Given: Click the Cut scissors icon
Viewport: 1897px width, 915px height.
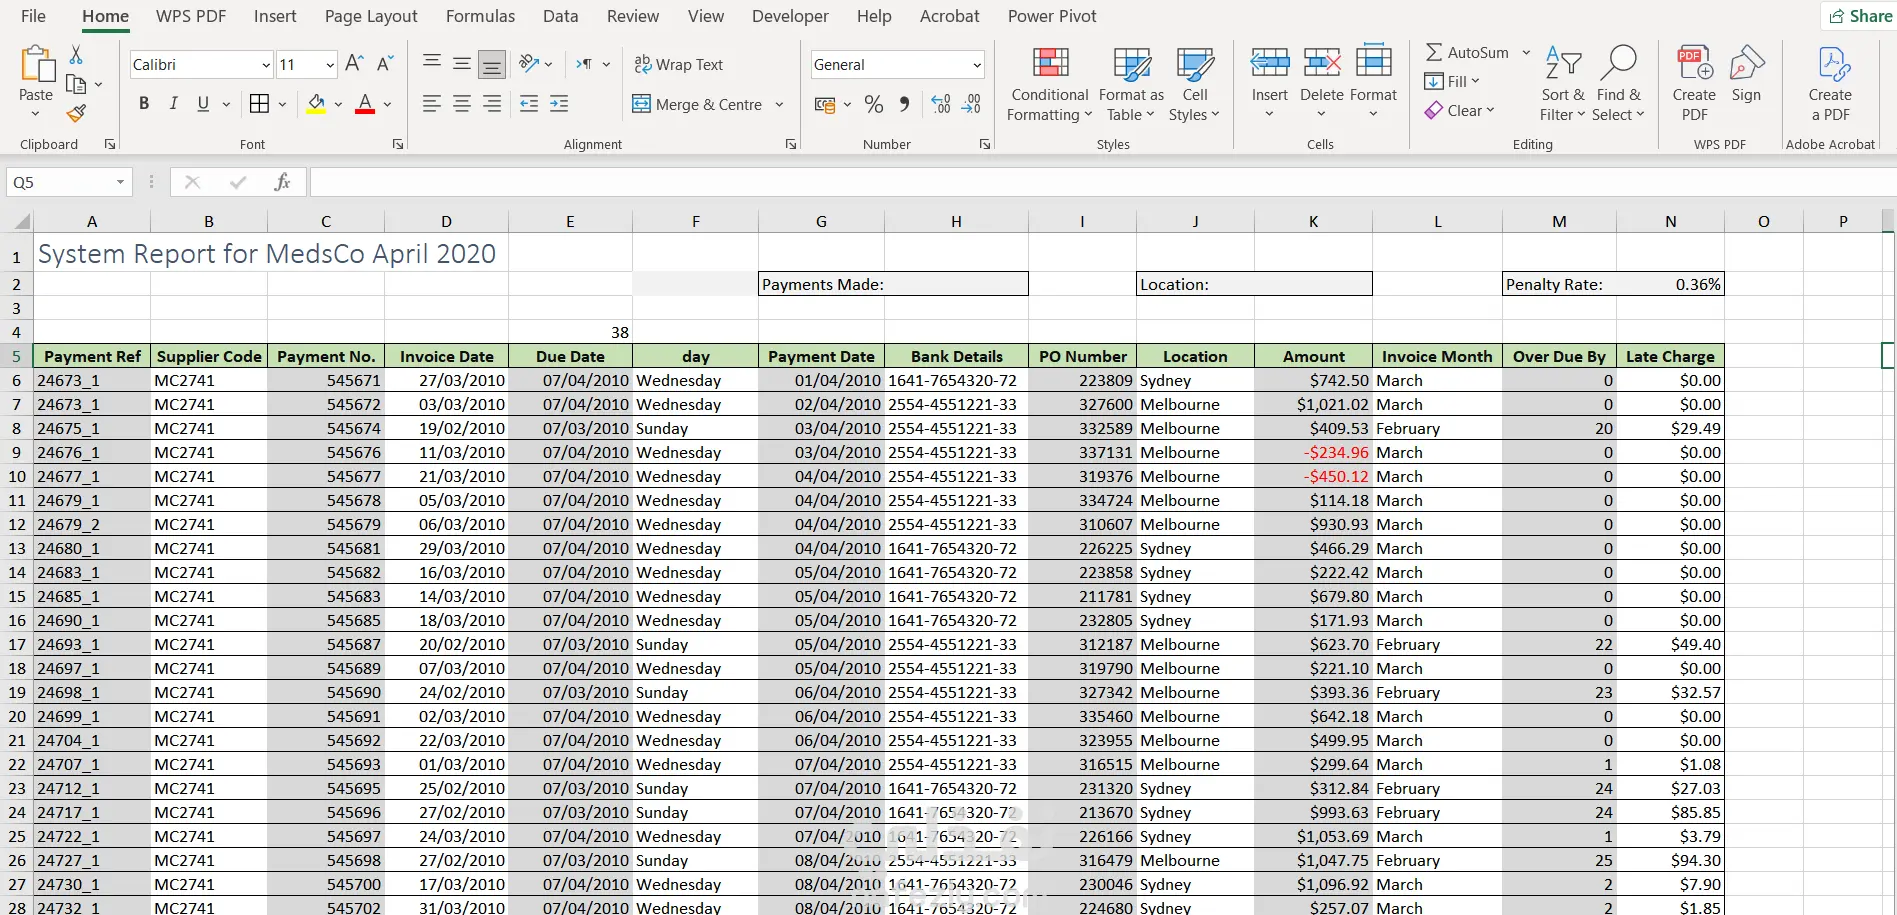Looking at the screenshot, I should click(x=76, y=55).
